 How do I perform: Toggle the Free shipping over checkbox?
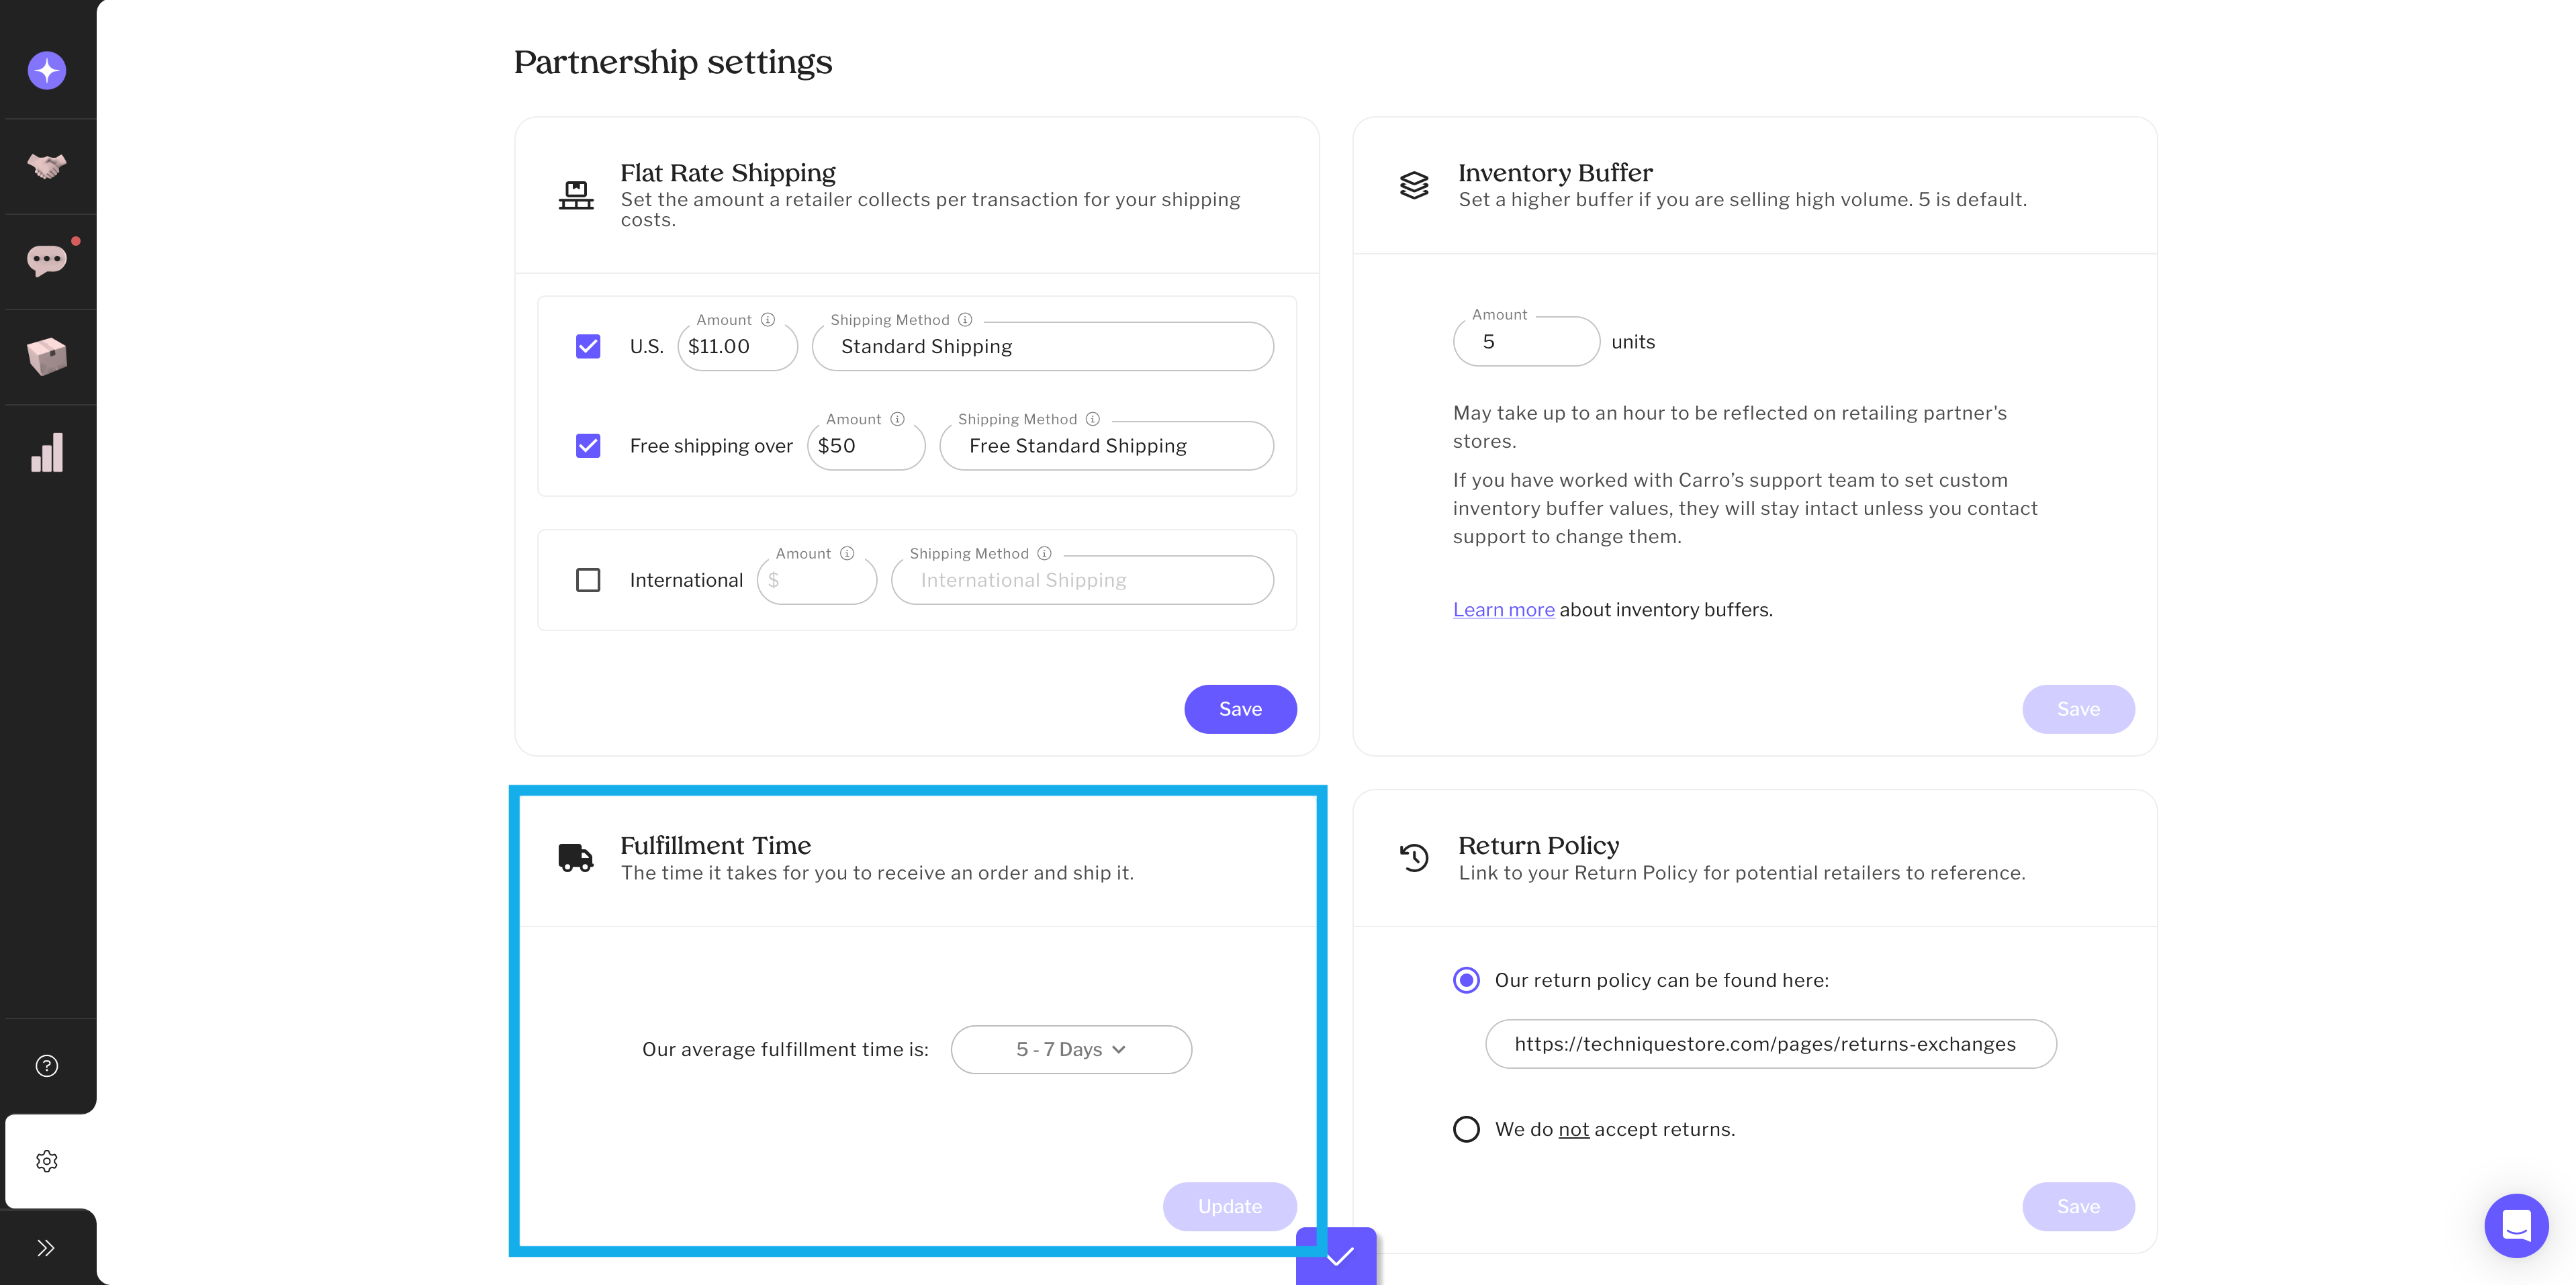point(588,446)
